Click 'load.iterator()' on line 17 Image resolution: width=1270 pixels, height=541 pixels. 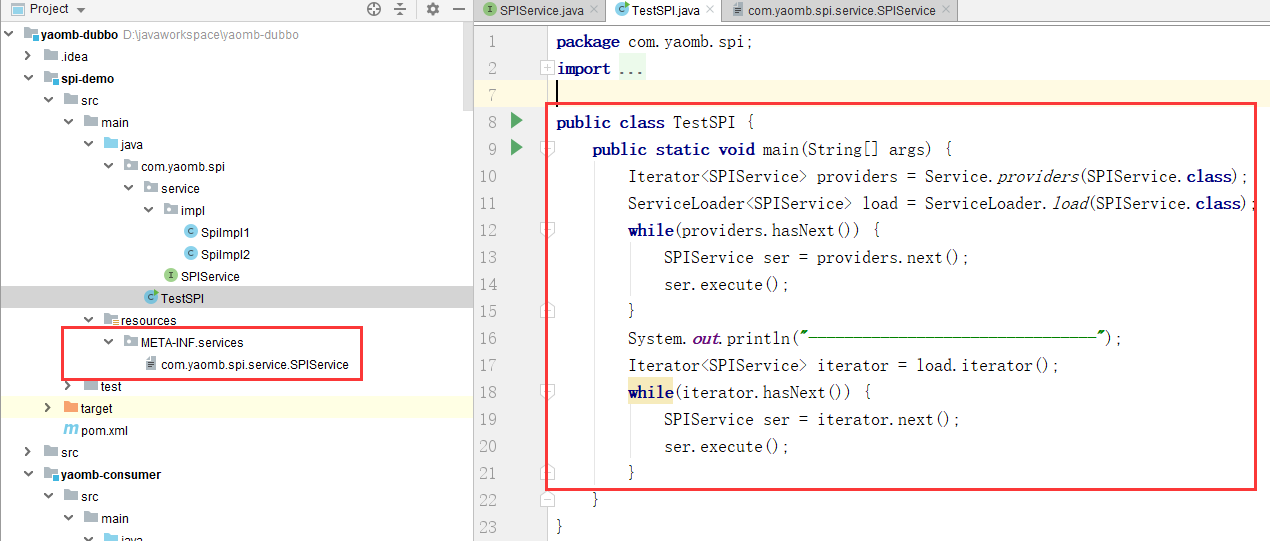click(988, 365)
